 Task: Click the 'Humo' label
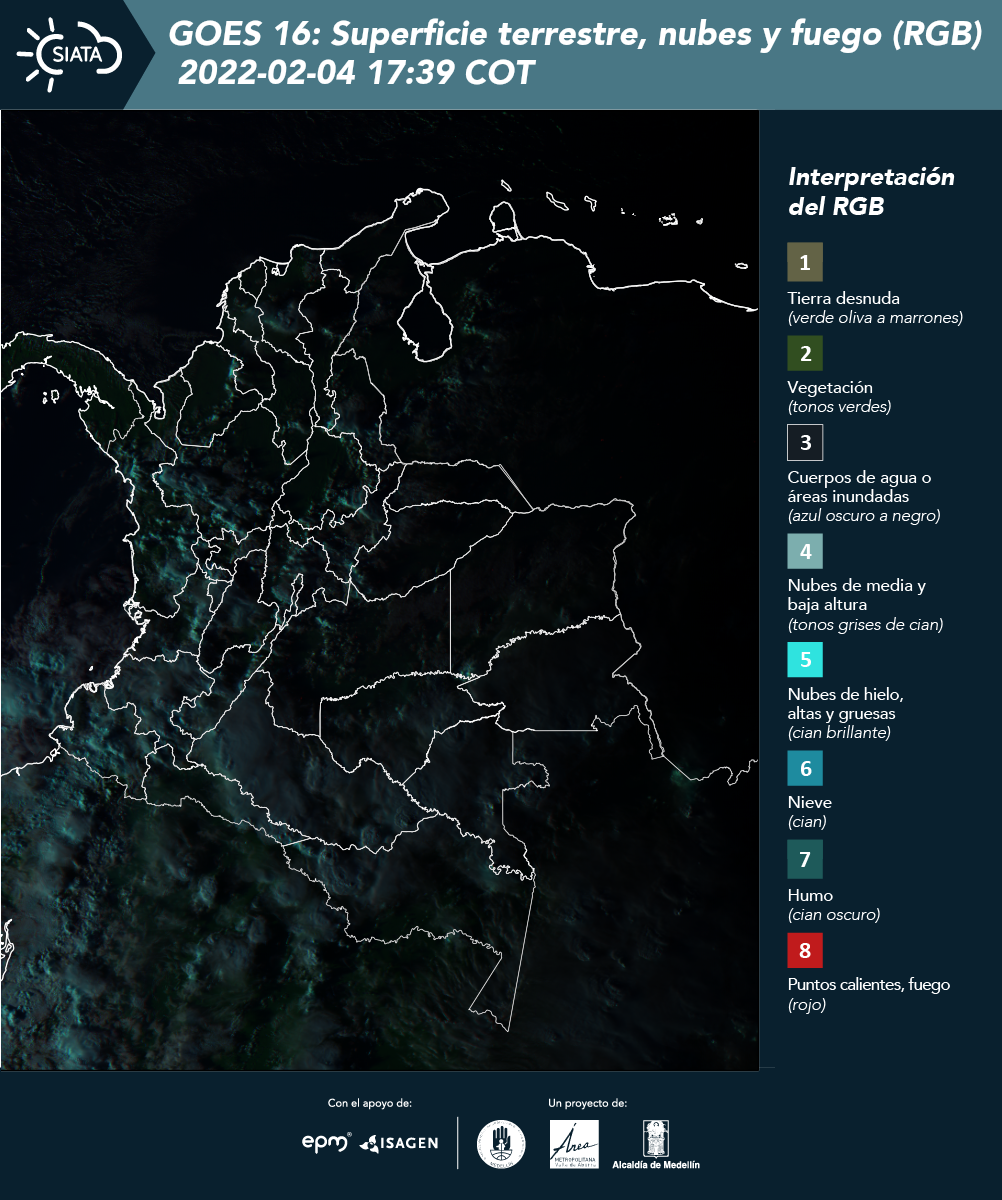810,895
